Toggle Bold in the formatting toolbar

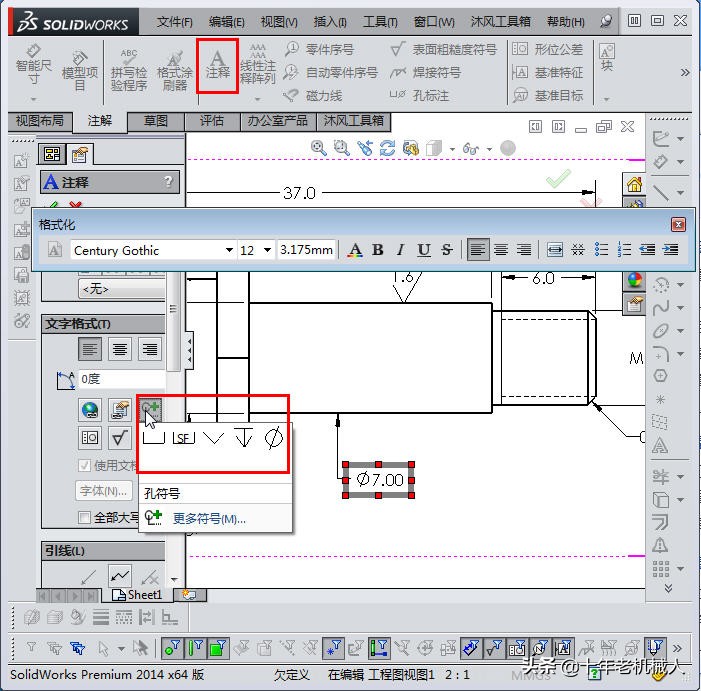(x=378, y=250)
